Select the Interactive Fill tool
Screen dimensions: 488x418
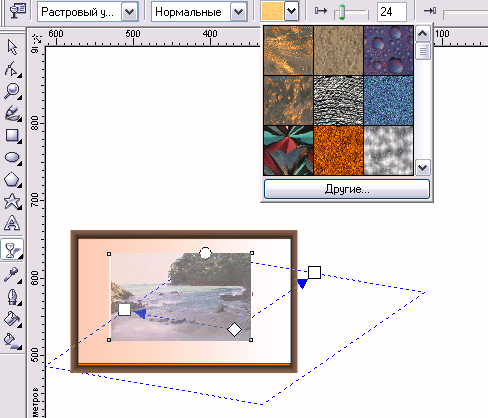(12, 341)
